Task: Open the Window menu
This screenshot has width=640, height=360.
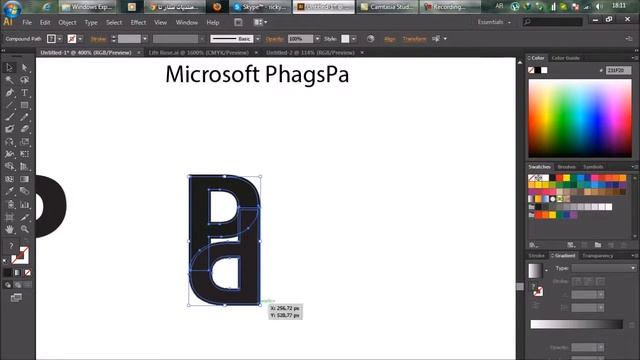Action: click(x=187, y=22)
